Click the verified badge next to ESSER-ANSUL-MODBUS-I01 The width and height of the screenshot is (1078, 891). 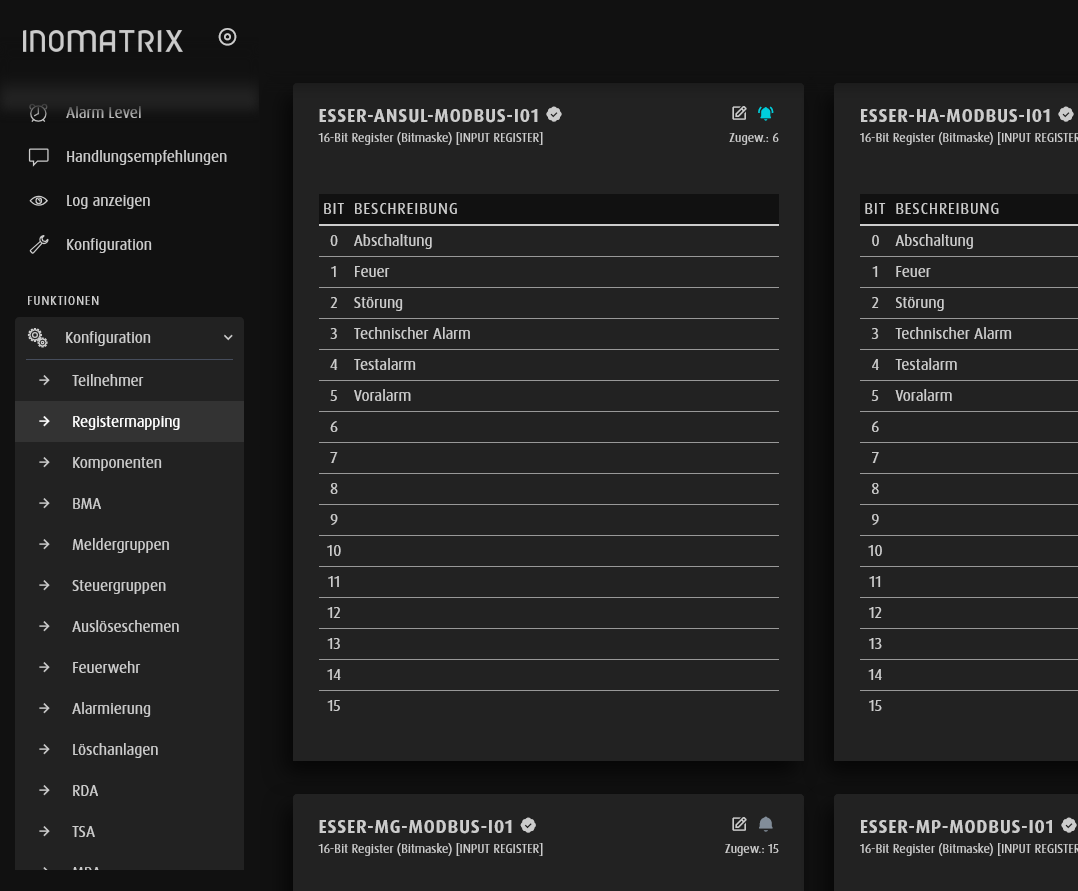554,115
